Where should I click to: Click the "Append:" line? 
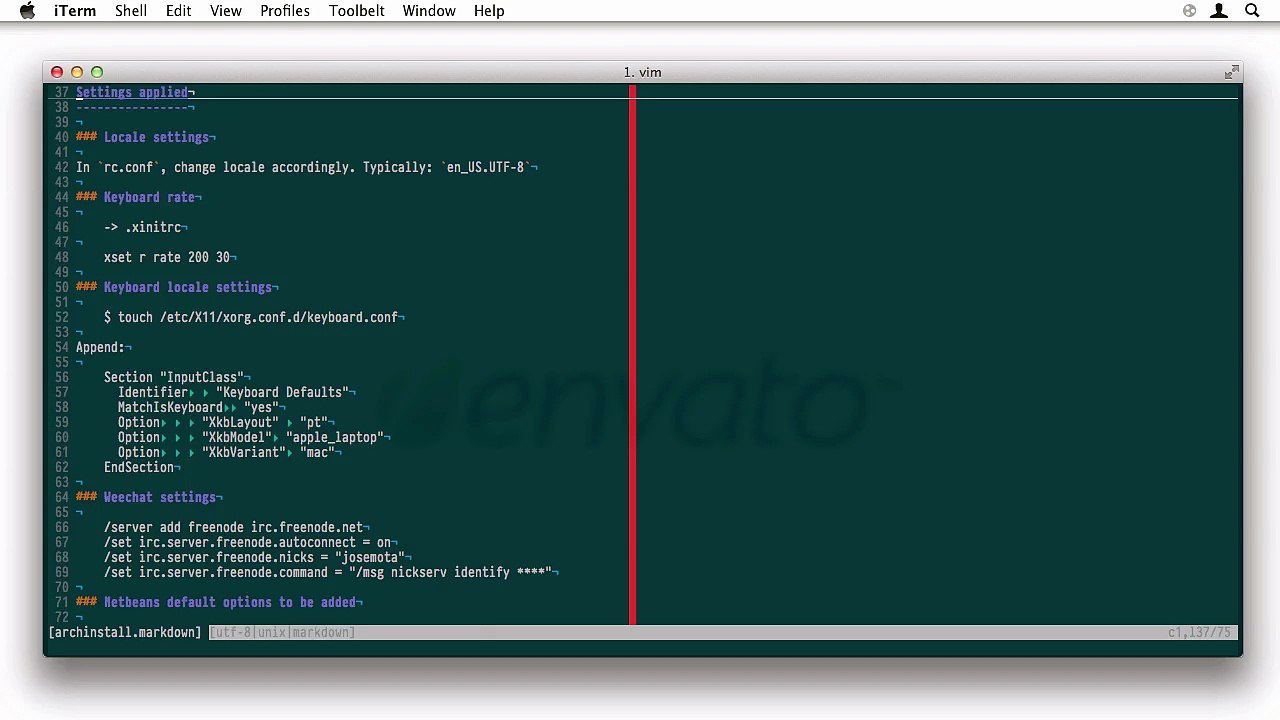point(100,347)
